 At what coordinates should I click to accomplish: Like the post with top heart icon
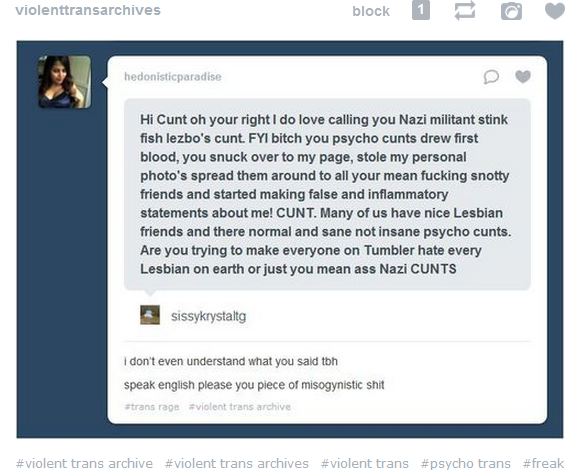(555, 10)
